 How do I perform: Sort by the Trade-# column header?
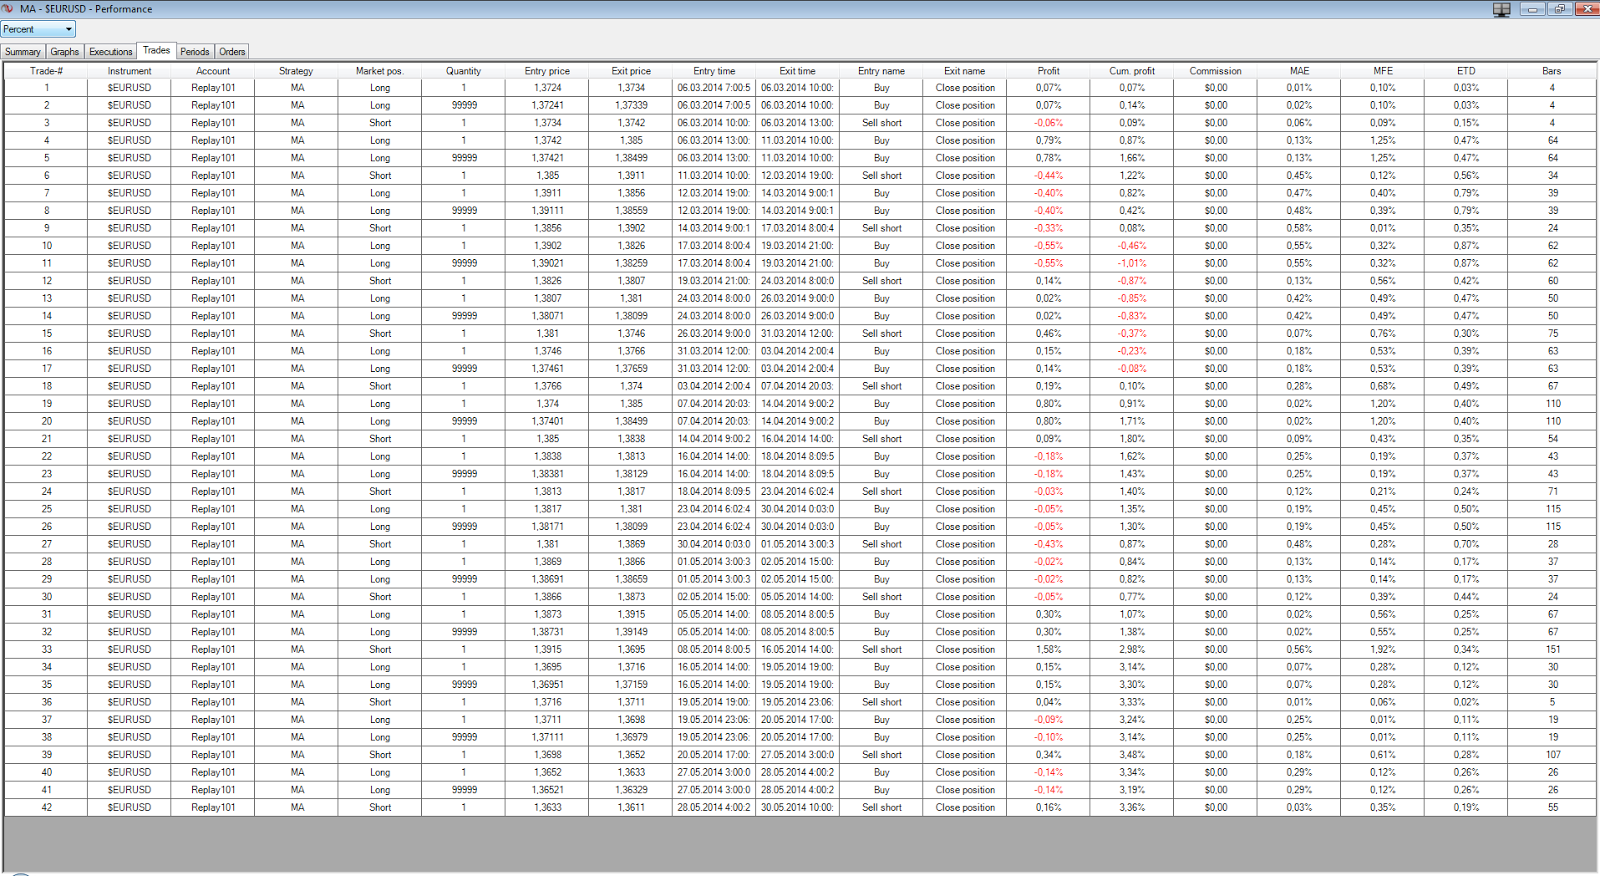tap(46, 71)
